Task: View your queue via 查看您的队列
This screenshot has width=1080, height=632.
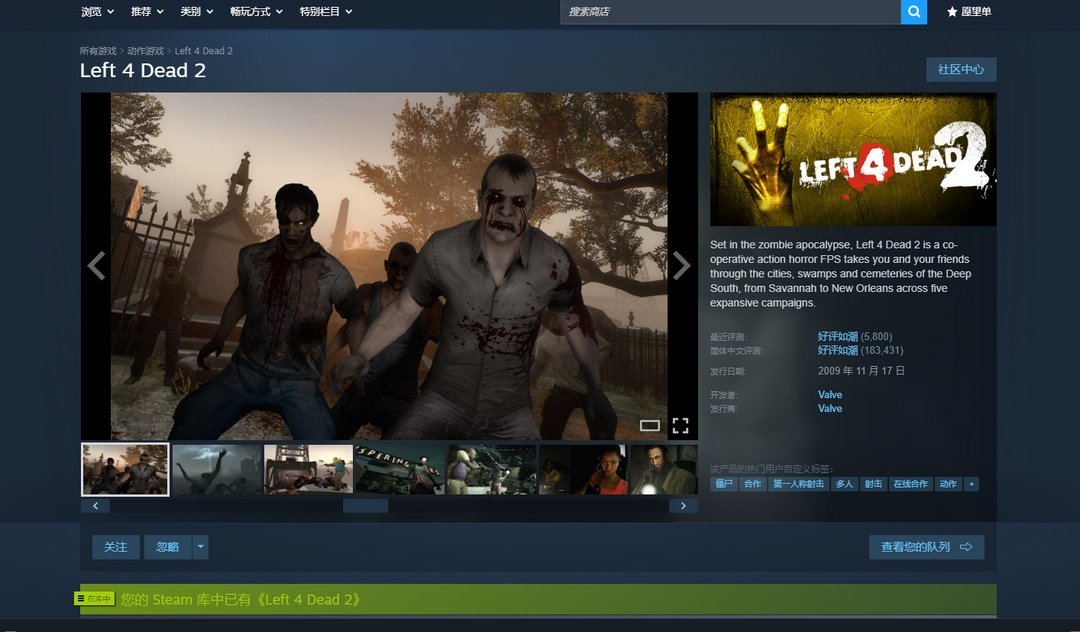Action: [926, 547]
